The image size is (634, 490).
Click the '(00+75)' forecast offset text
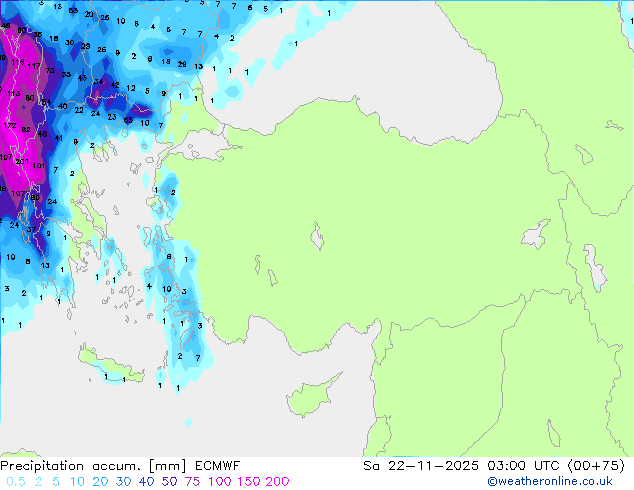[x=596, y=466]
